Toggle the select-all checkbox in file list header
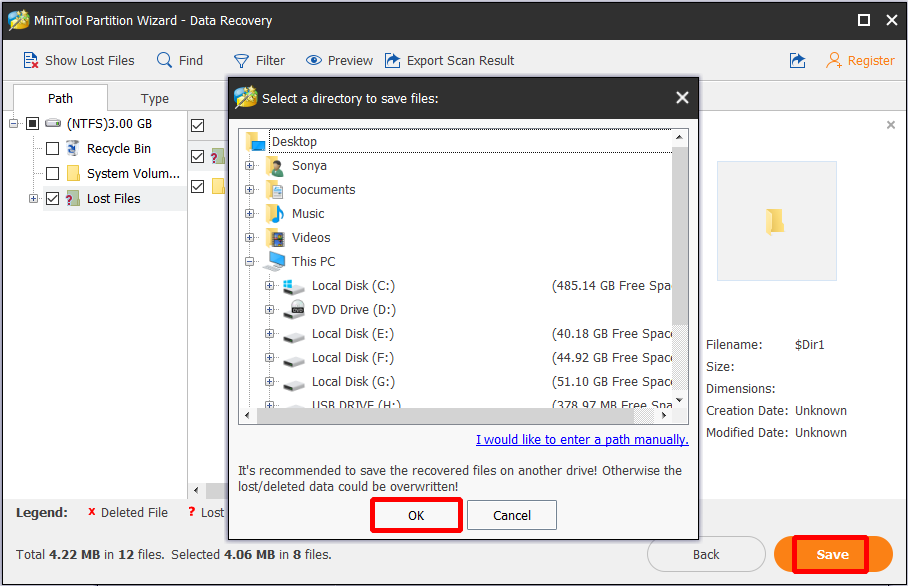 197,126
